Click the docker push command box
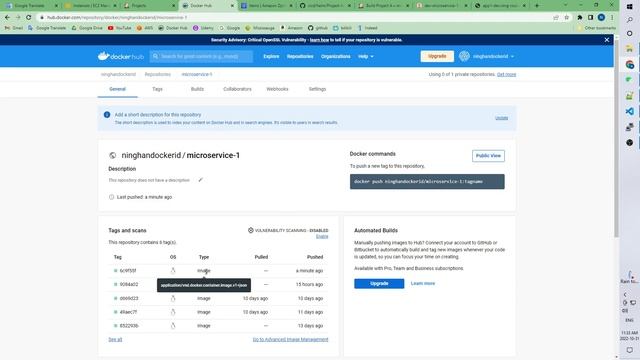This screenshot has height=360, width=640. coord(427,182)
